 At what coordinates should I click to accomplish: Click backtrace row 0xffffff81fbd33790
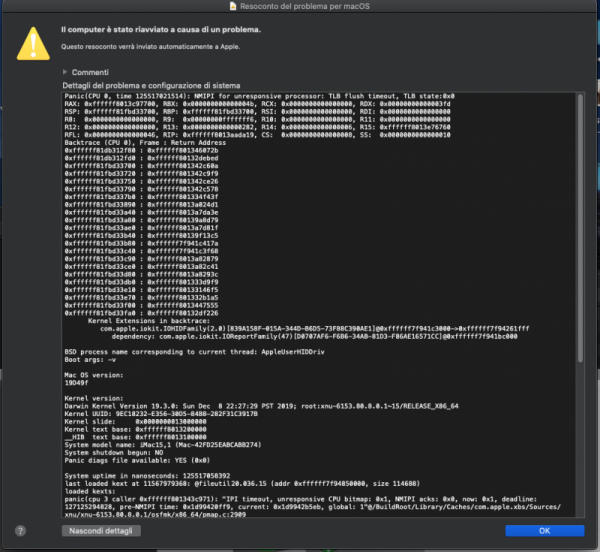click(x=142, y=189)
